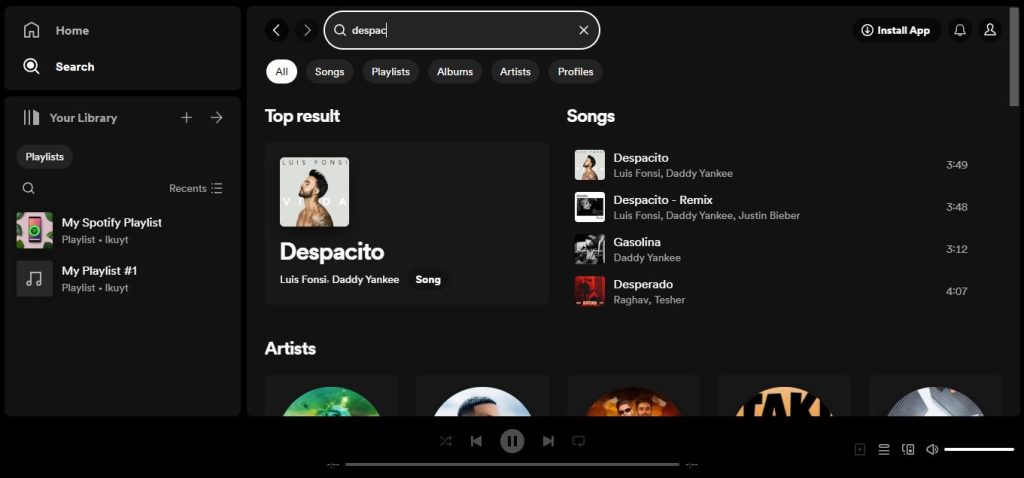Open Tesher artist link under Desperado

click(667, 300)
